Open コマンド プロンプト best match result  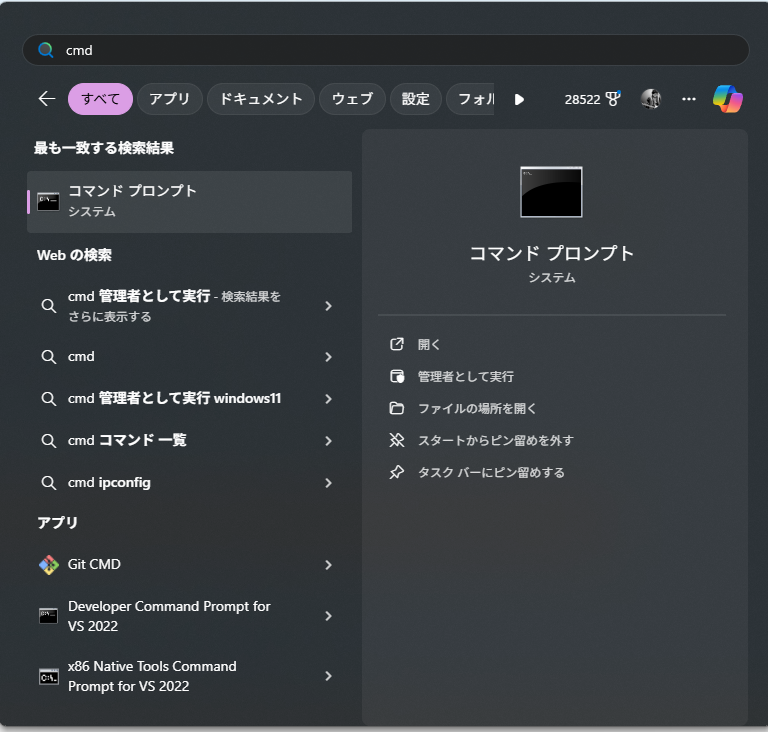tap(190, 202)
